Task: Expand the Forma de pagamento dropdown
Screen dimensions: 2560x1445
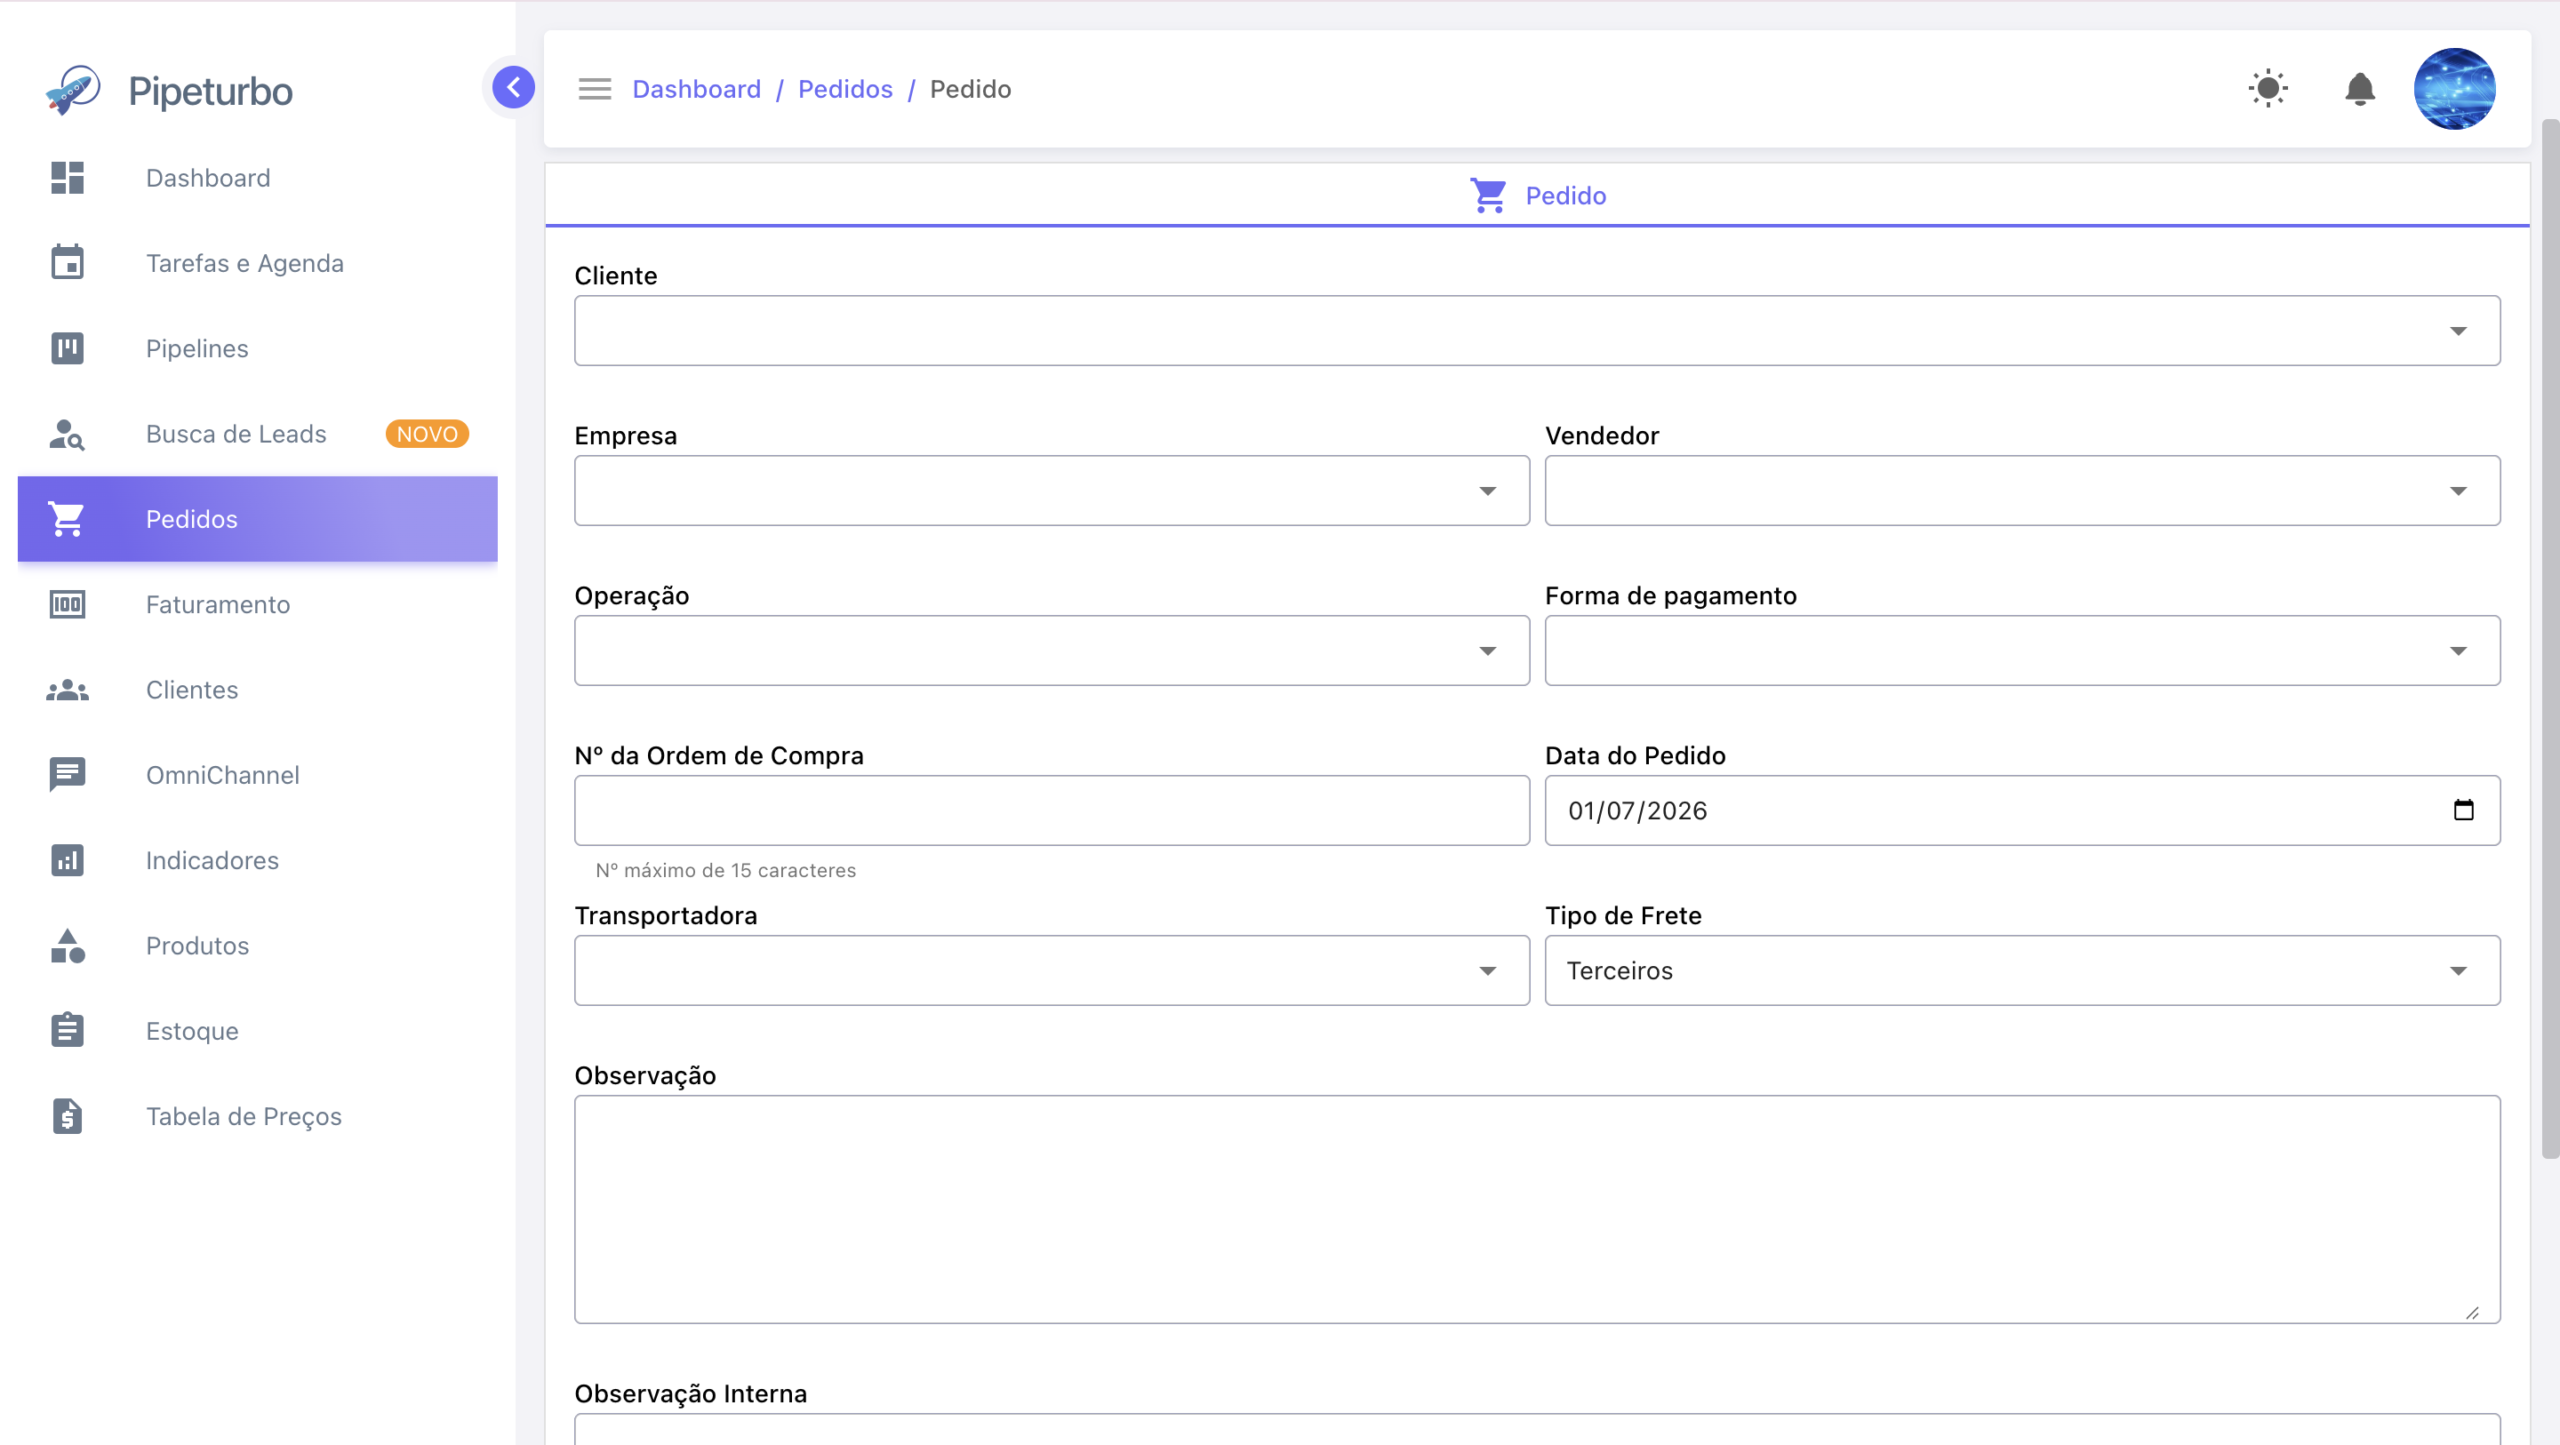Action: [2022, 651]
